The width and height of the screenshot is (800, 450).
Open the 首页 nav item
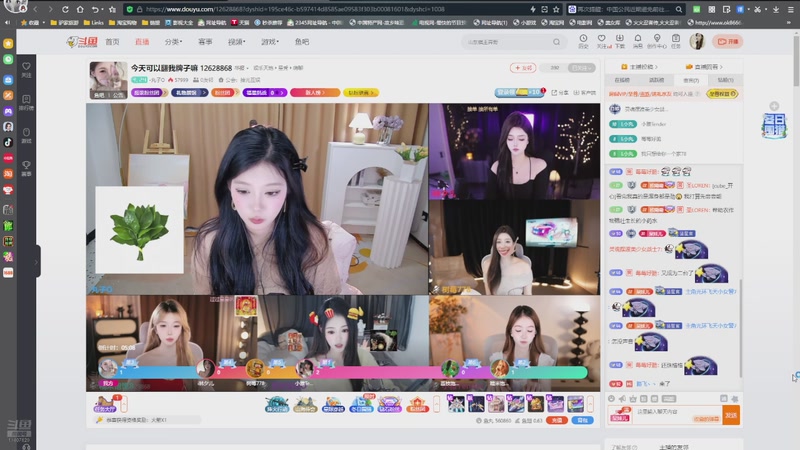click(112, 42)
